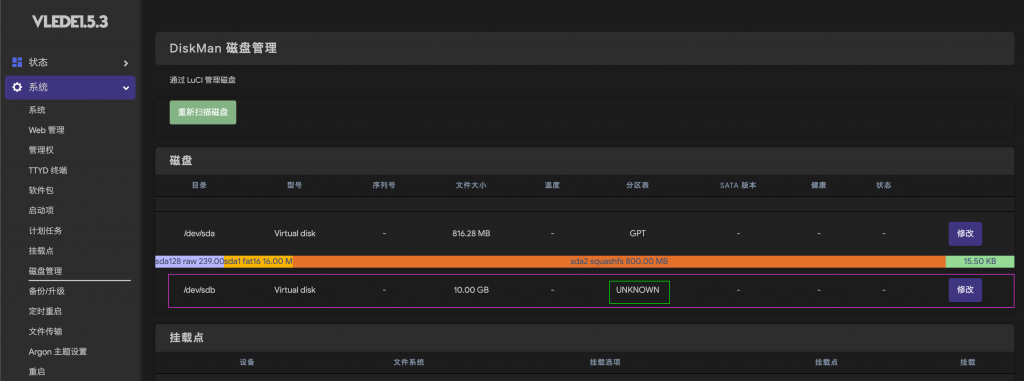The width and height of the screenshot is (1024, 381).
Task: Expand the 状态 menu chevron
Action: click(x=126, y=63)
